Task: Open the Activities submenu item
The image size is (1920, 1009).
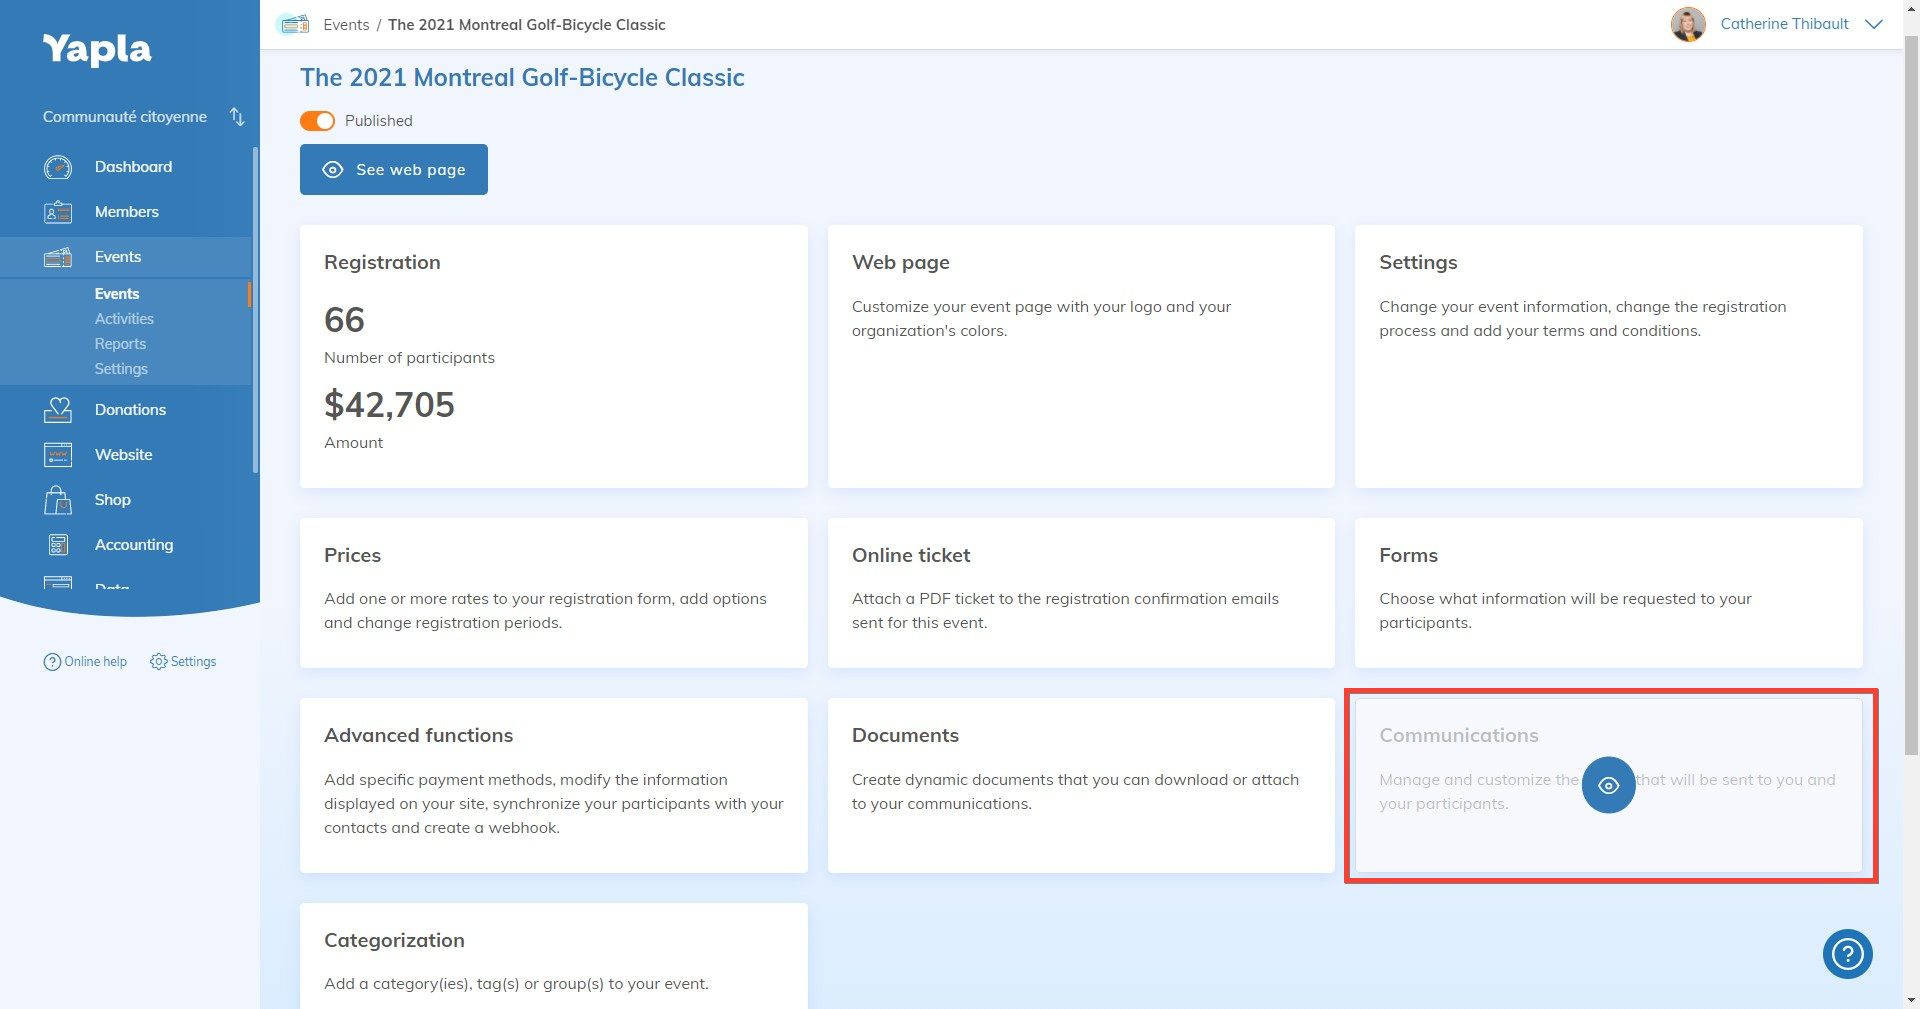Action: point(124,319)
